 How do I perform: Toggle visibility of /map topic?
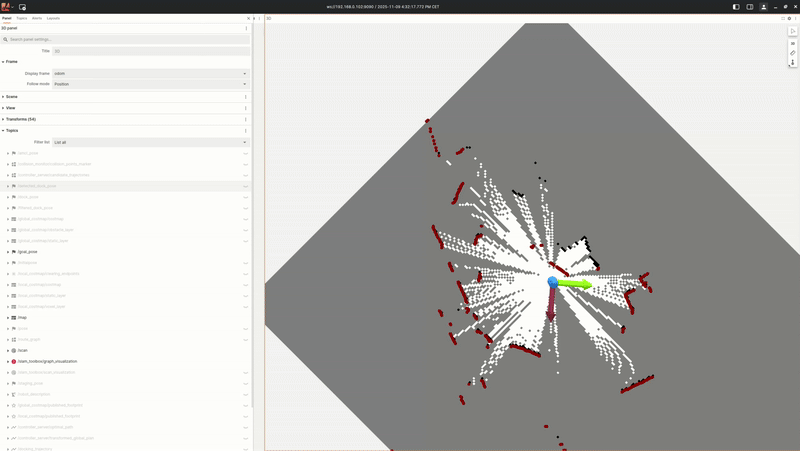[245, 318]
